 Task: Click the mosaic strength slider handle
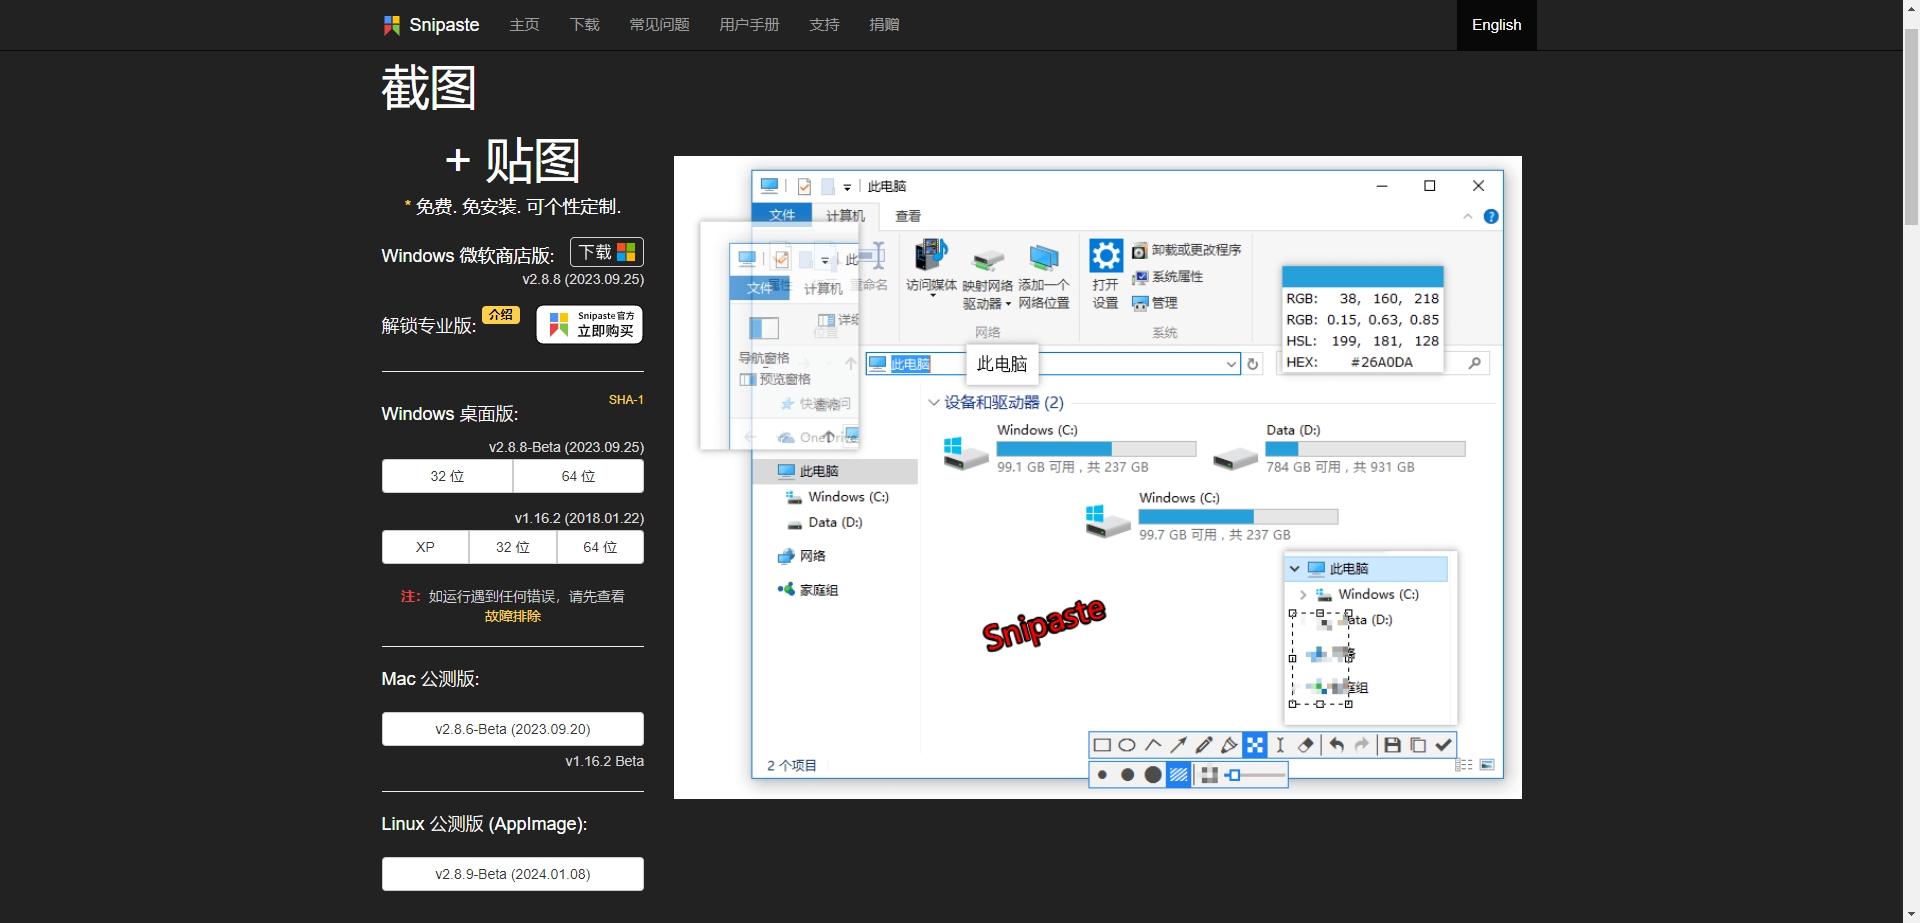tap(1234, 775)
